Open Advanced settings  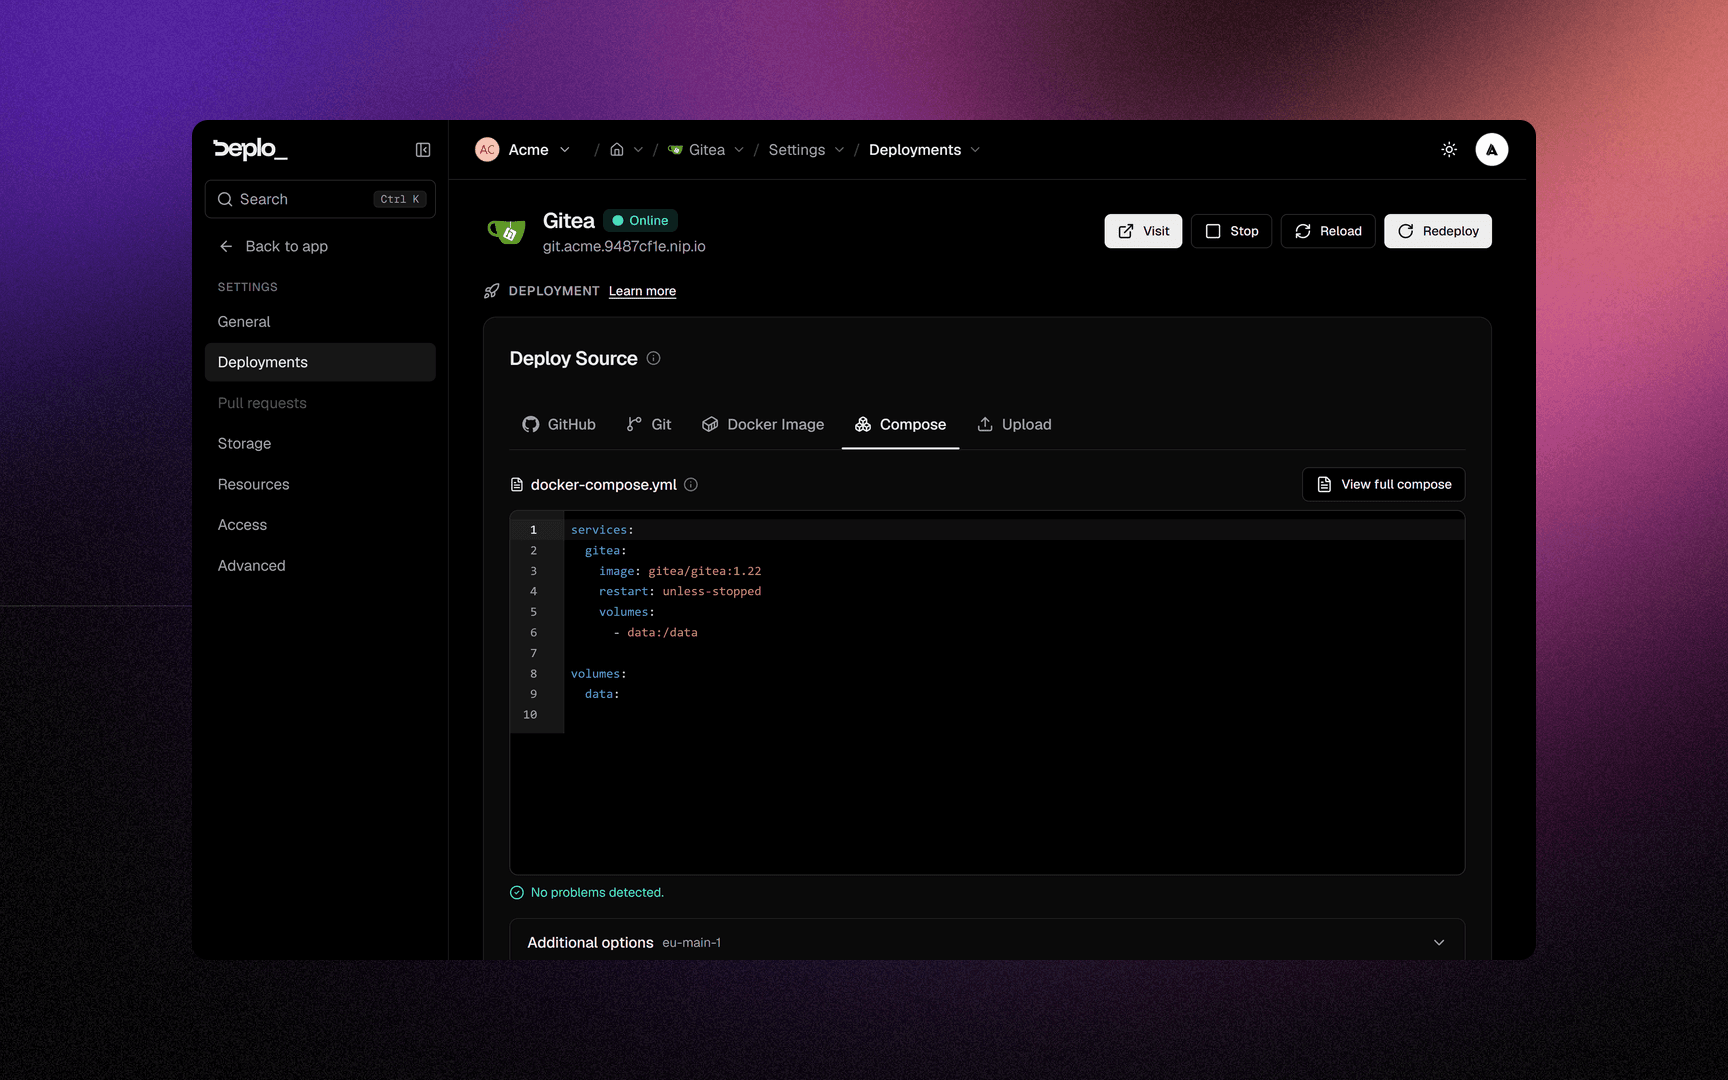pos(320,566)
